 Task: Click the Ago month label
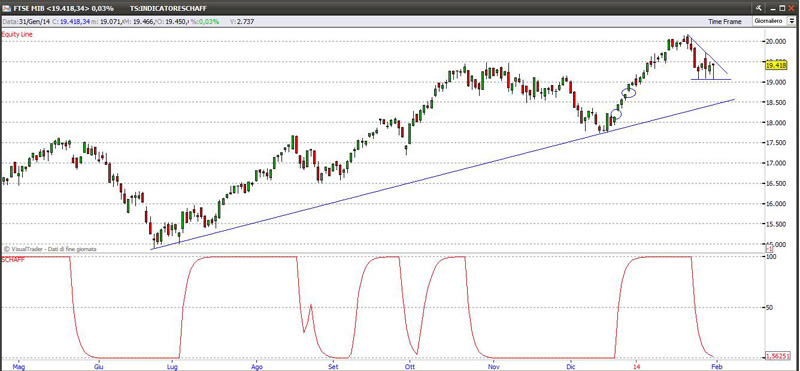pyautogui.click(x=257, y=366)
